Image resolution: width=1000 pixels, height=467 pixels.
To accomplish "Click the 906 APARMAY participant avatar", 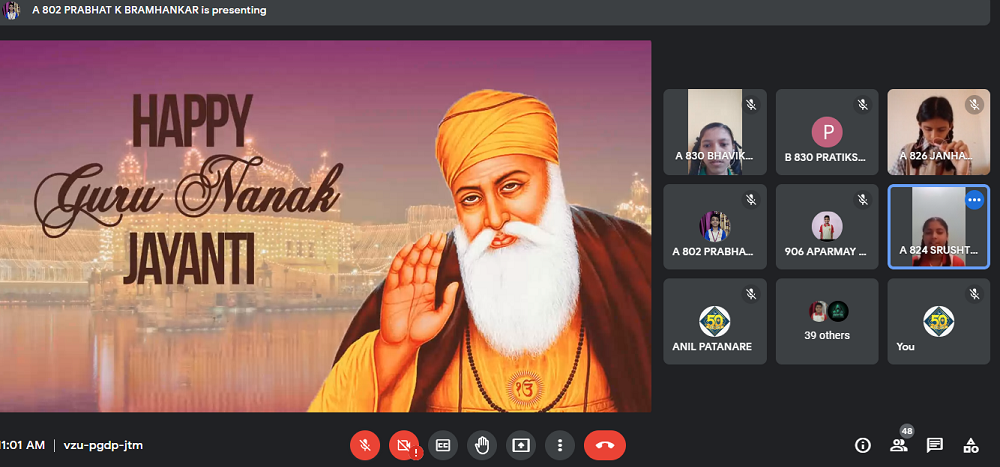I will [x=827, y=225].
